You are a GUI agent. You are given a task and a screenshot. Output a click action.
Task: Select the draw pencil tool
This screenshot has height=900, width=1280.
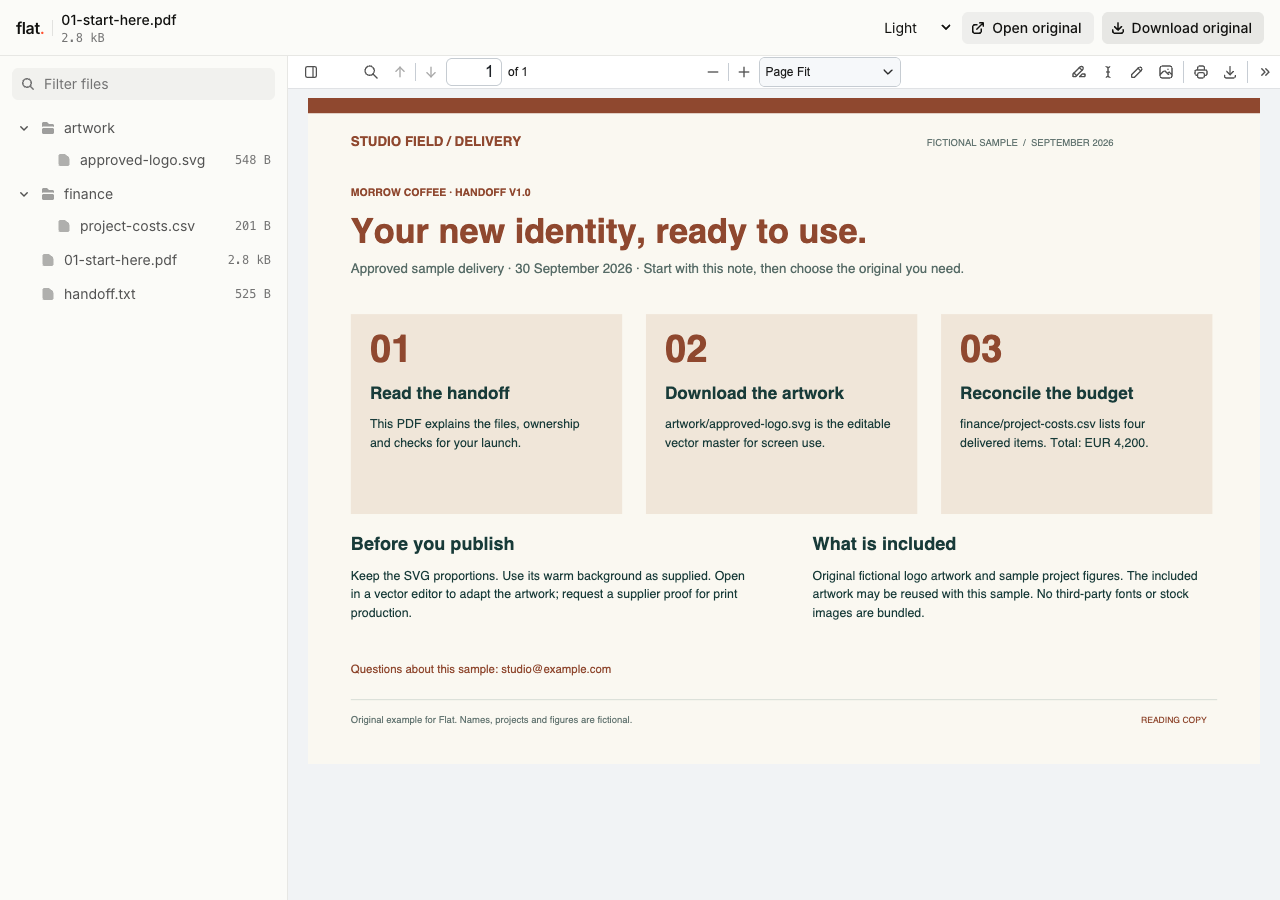[1137, 72]
